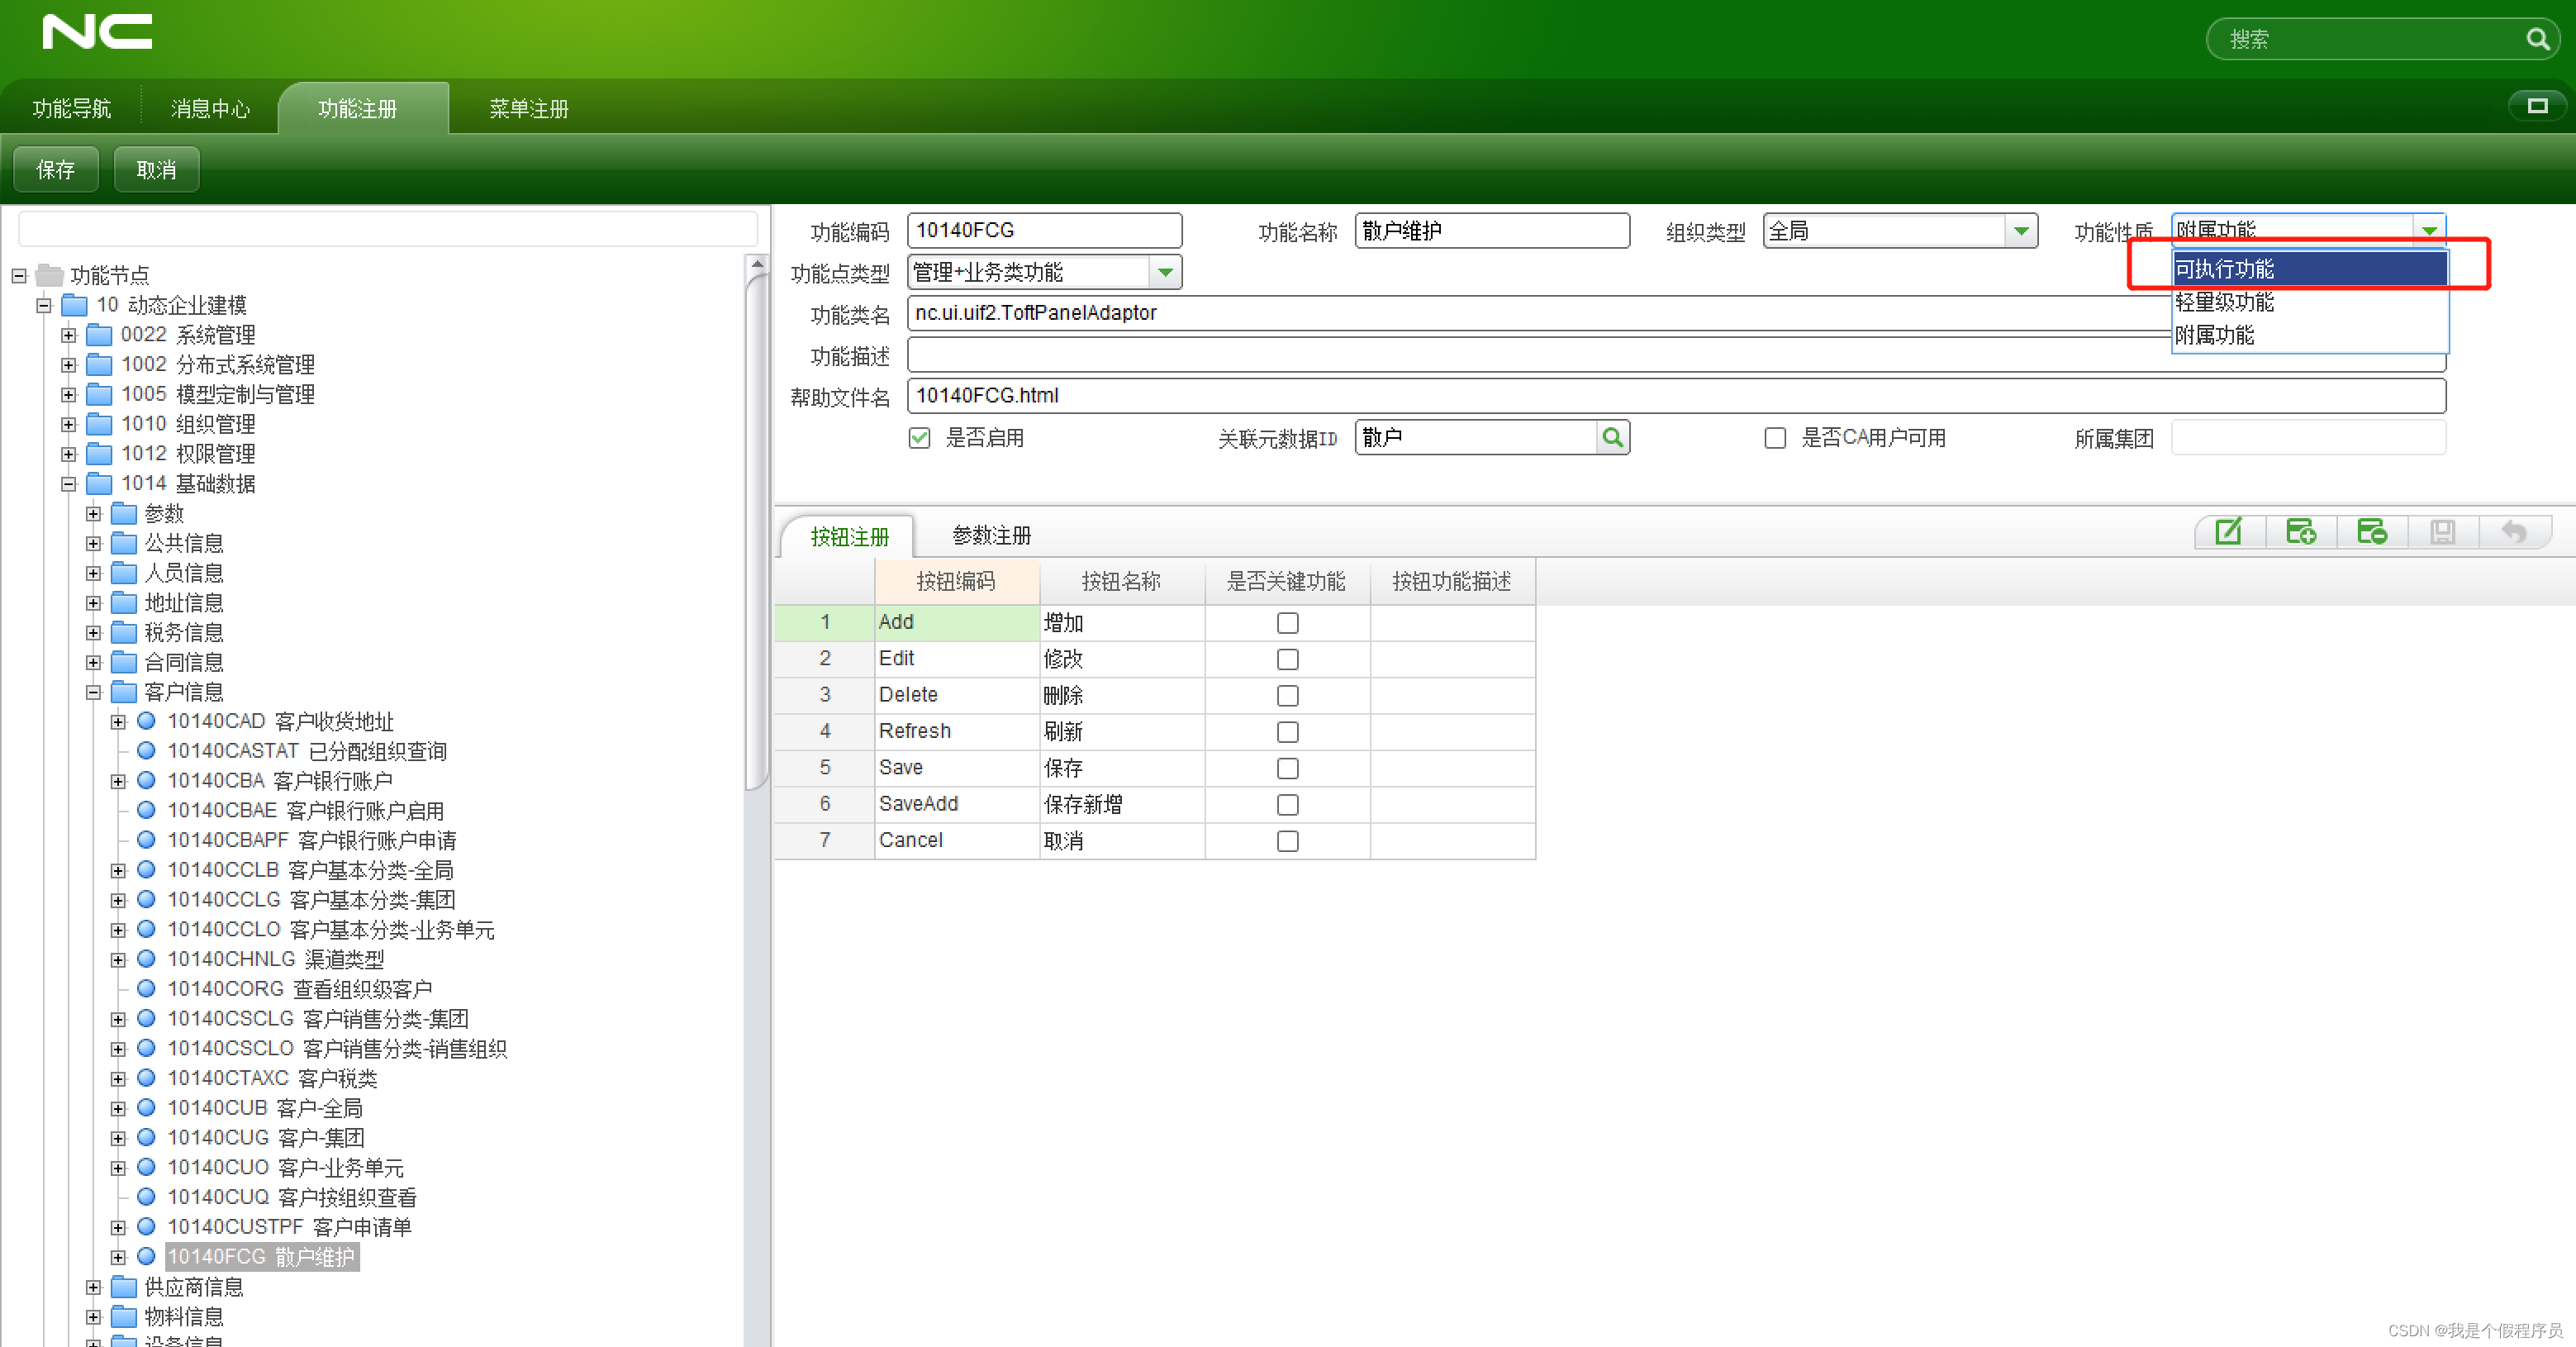
Task: Choose 附属功能 in the dropdown list
Action: pos(2310,335)
